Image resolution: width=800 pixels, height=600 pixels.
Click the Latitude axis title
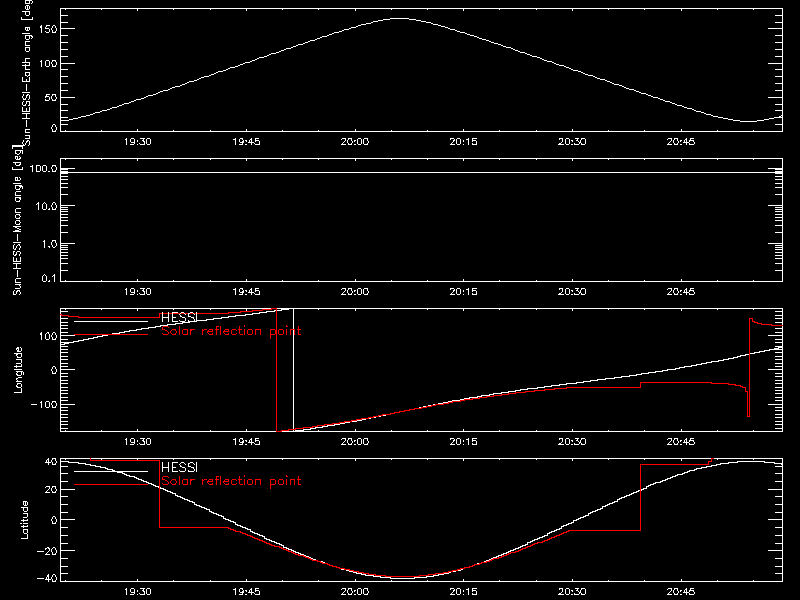coord(24,520)
